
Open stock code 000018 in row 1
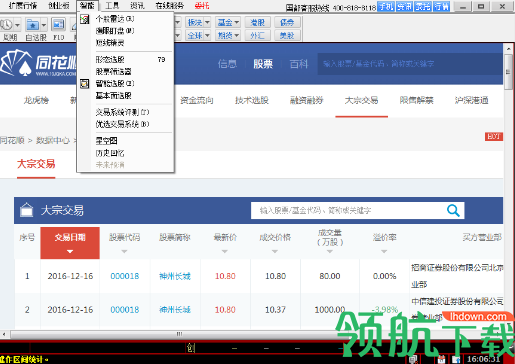point(125,276)
